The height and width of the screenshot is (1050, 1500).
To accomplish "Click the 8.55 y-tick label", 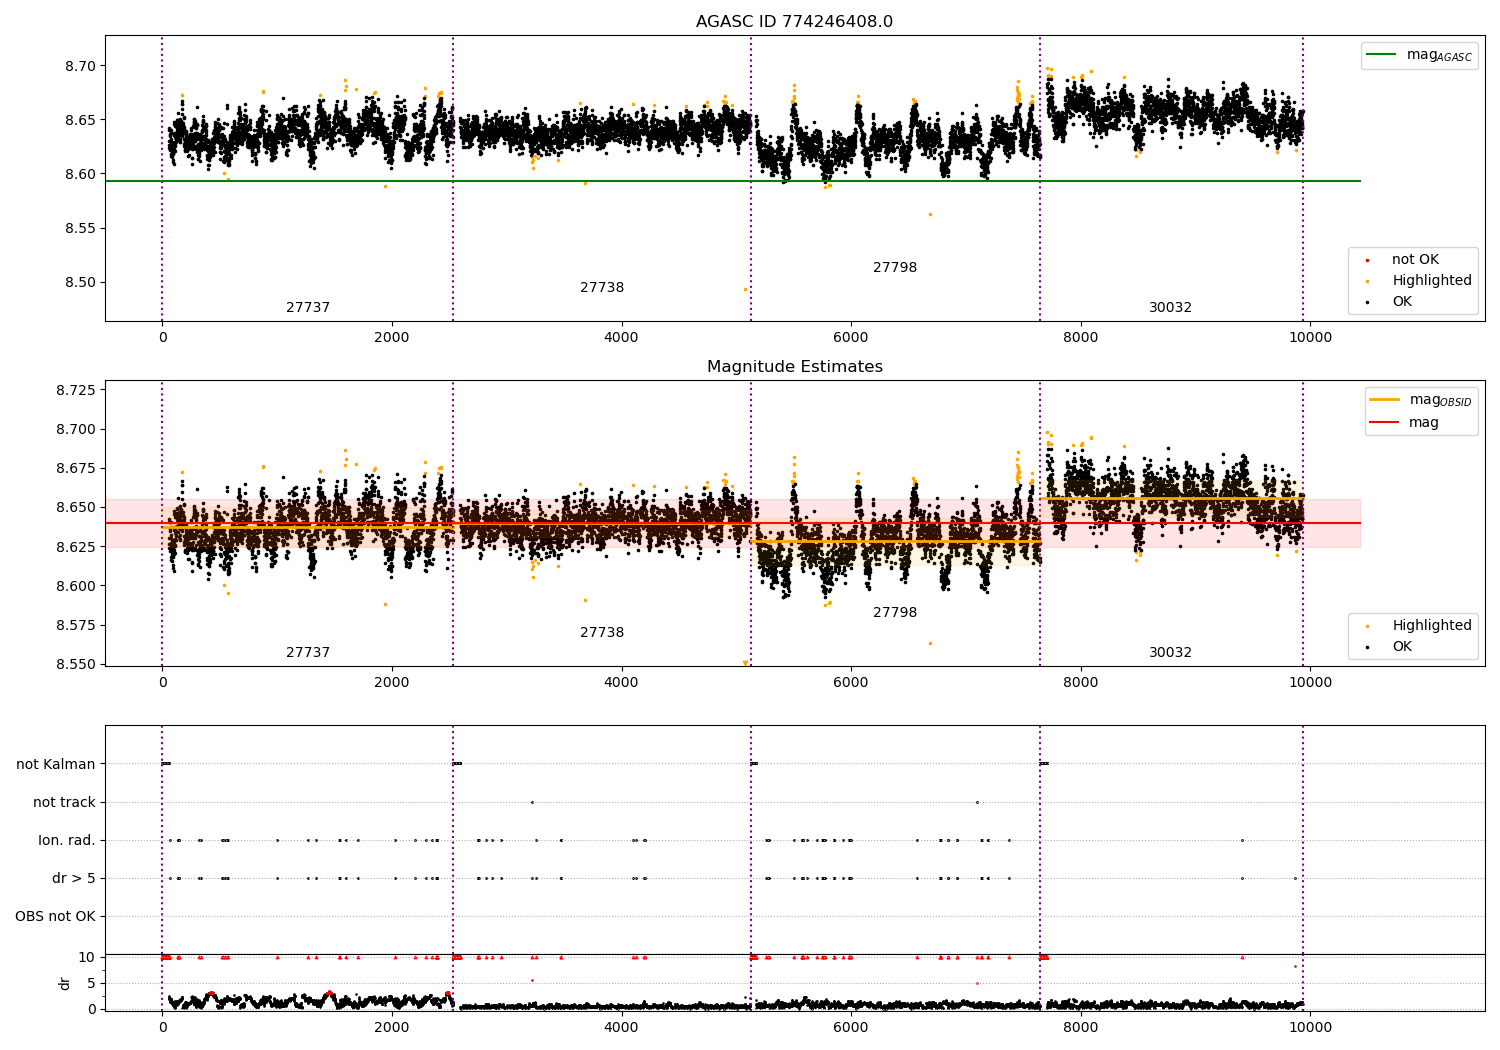I will click(x=79, y=228).
